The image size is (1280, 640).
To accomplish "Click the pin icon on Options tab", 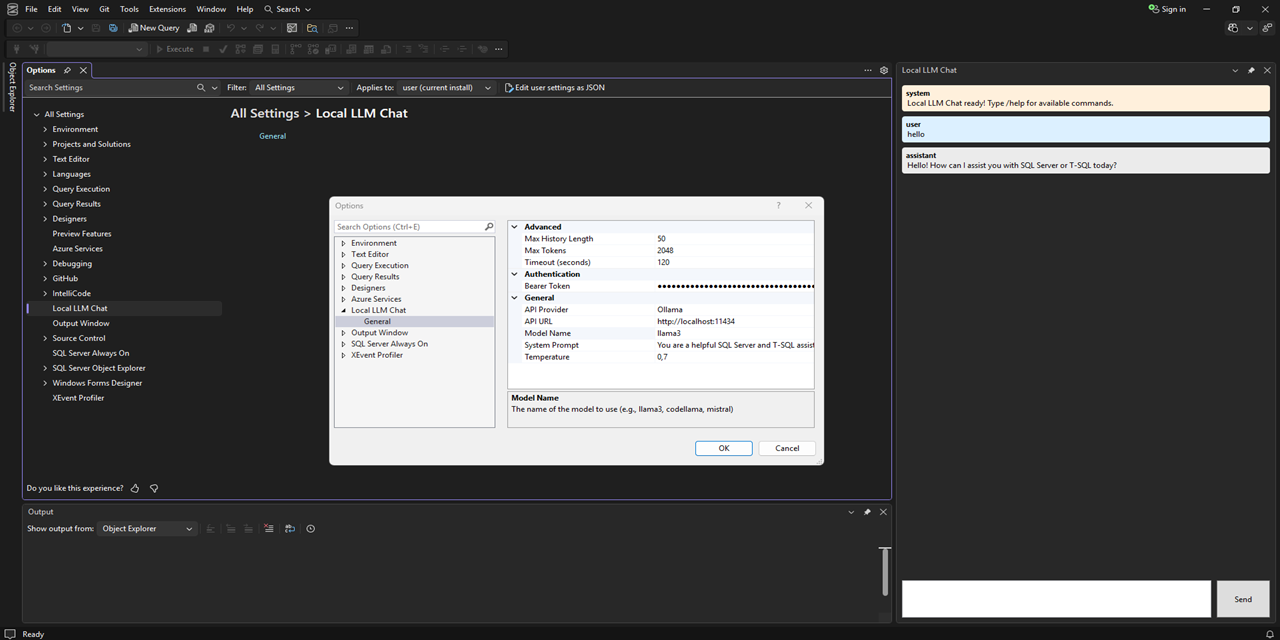I will tap(67, 70).
